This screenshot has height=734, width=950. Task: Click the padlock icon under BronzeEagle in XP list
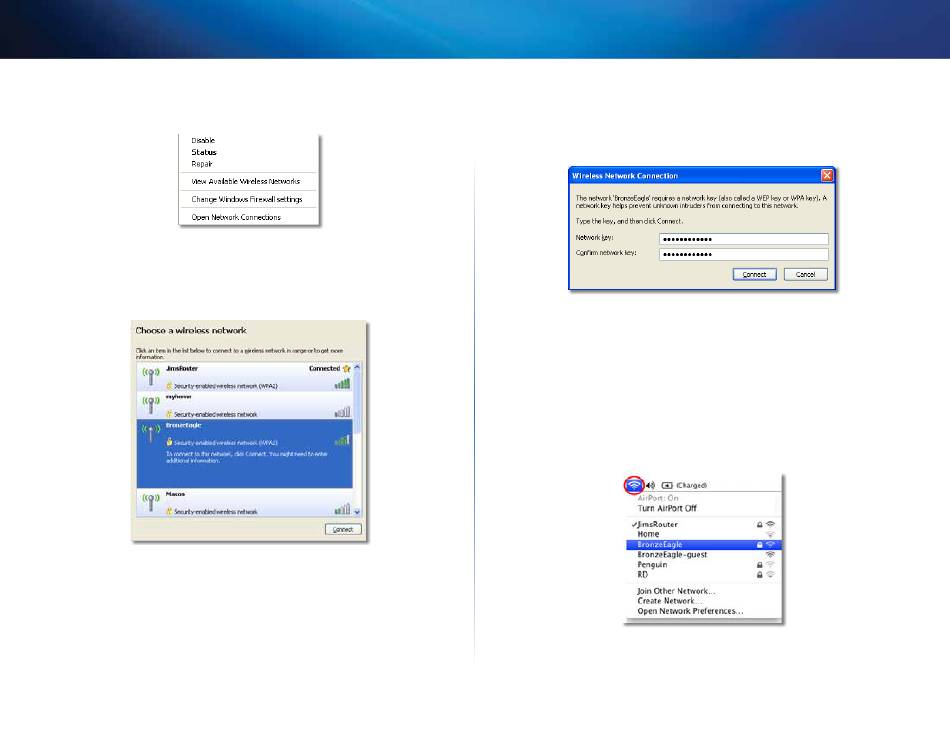tap(170, 442)
